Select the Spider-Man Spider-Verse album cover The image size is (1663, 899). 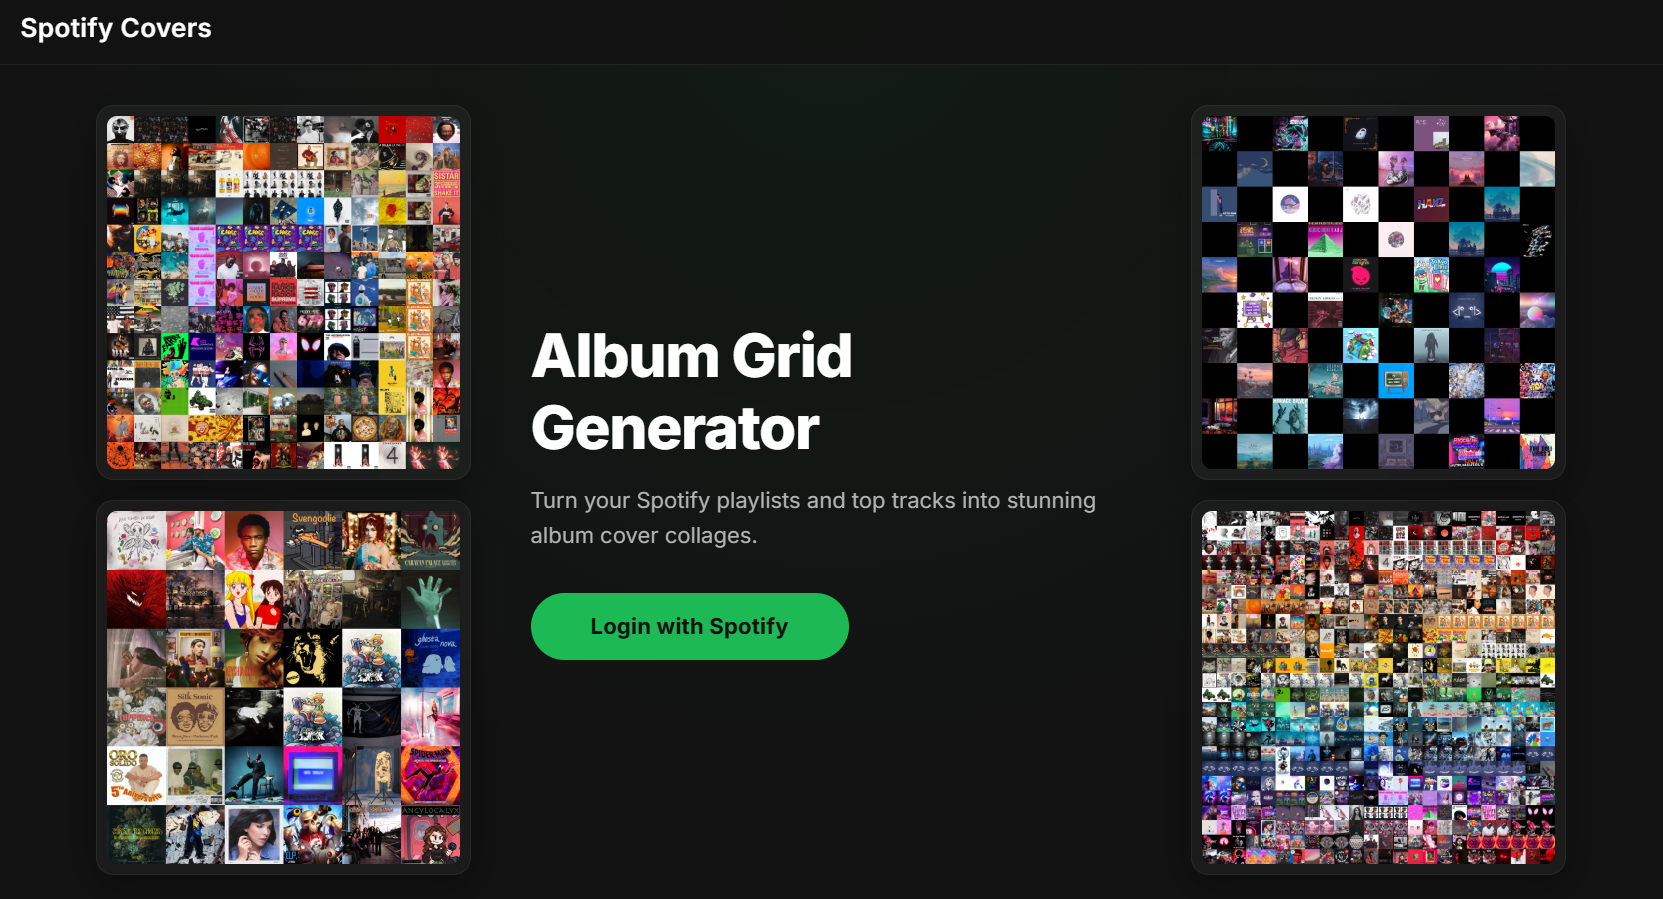(430, 775)
